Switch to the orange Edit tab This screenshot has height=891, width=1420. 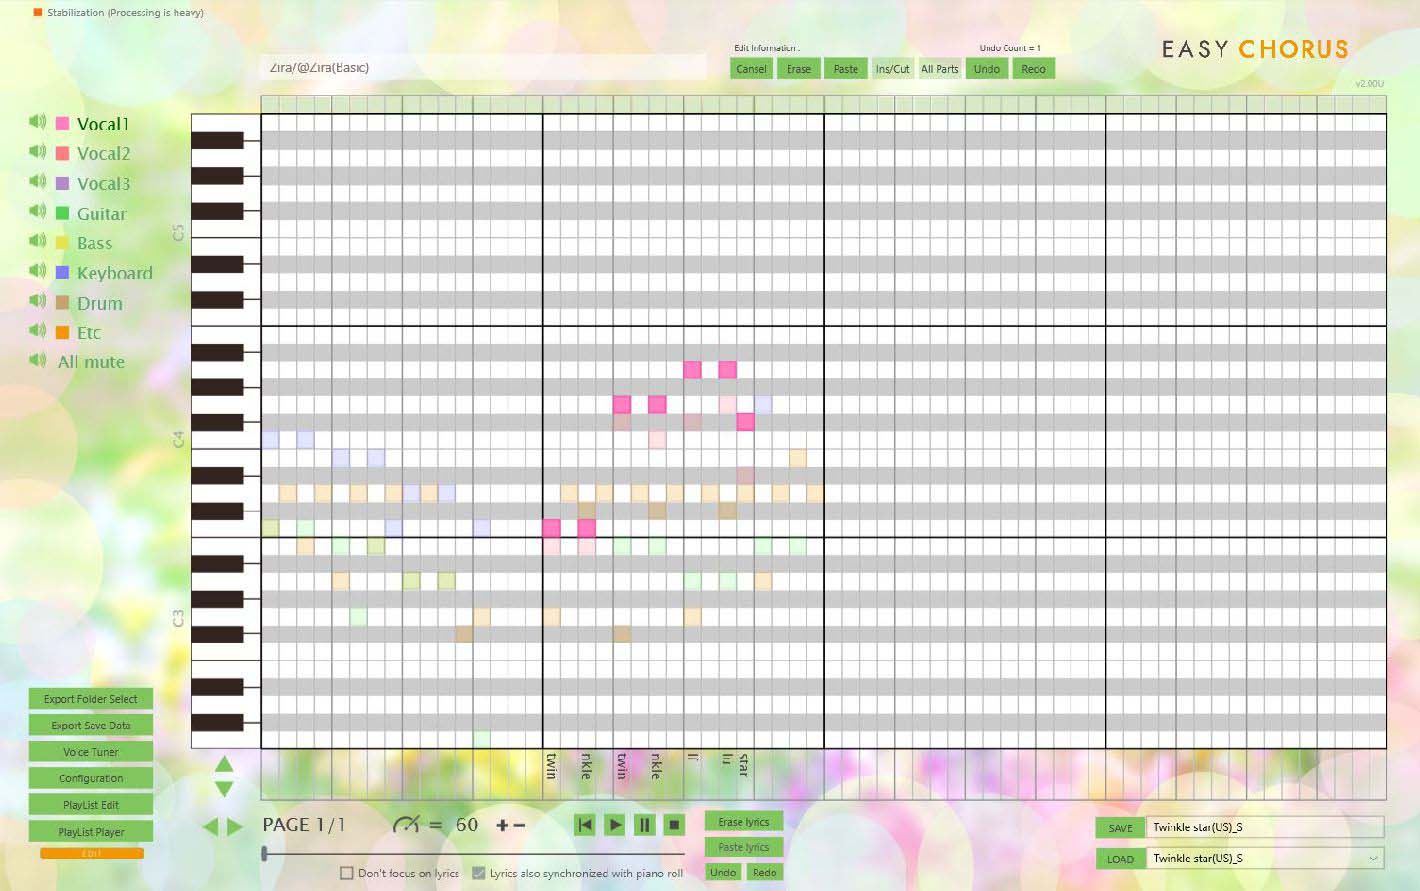(90, 853)
